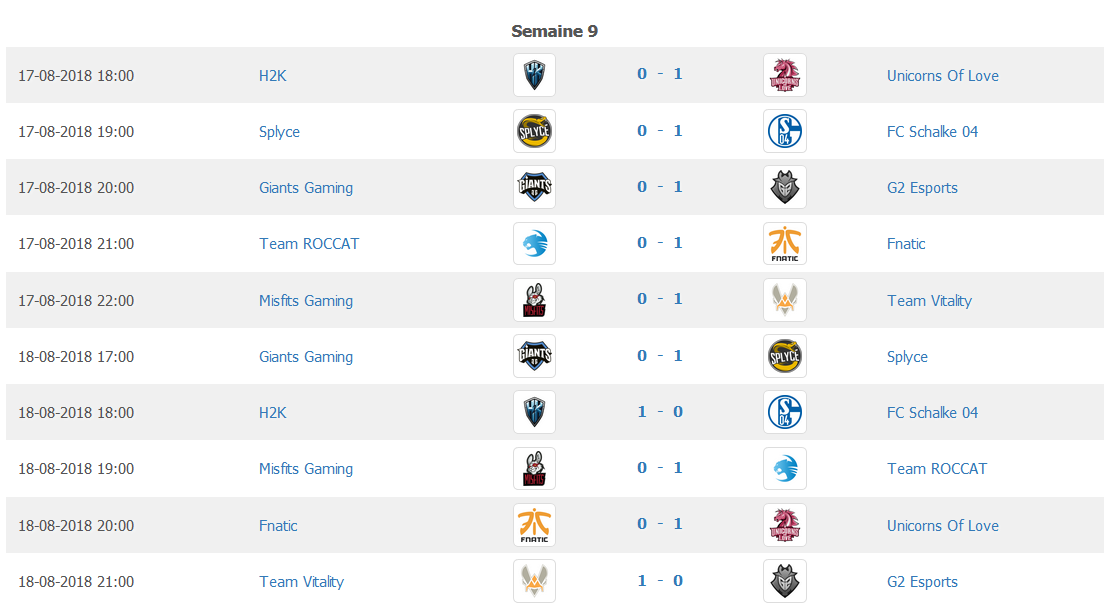Click the 0 - 1 score of Fnatic vs Unicorns

pyautogui.click(x=660, y=524)
